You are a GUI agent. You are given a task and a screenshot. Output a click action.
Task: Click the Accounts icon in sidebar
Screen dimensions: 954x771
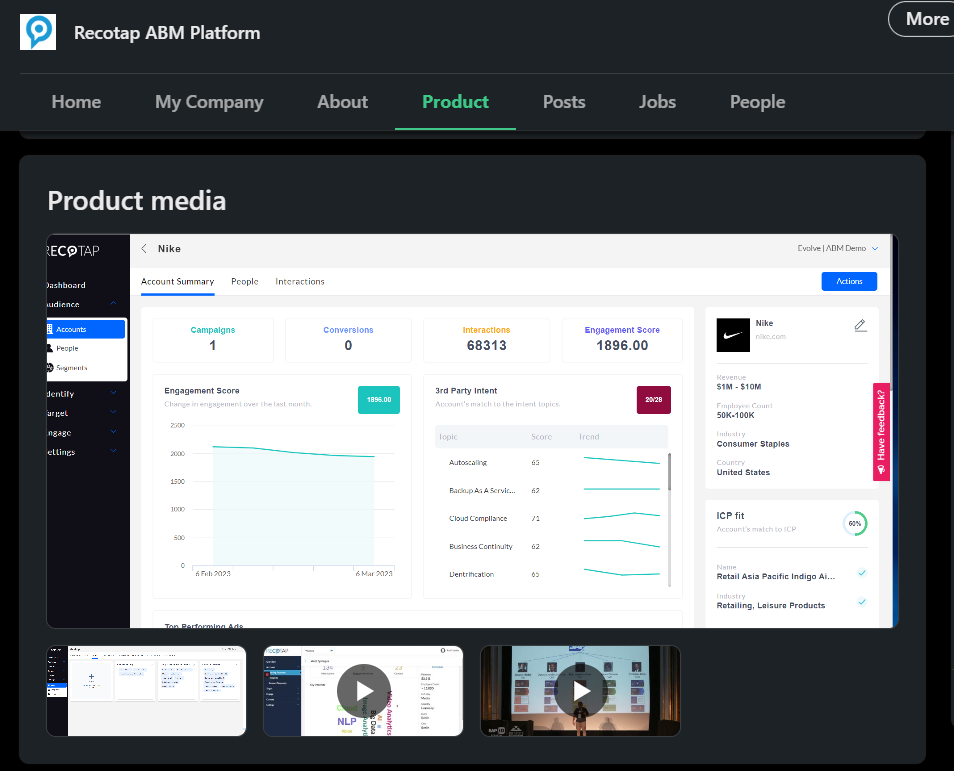click(x=50, y=329)
